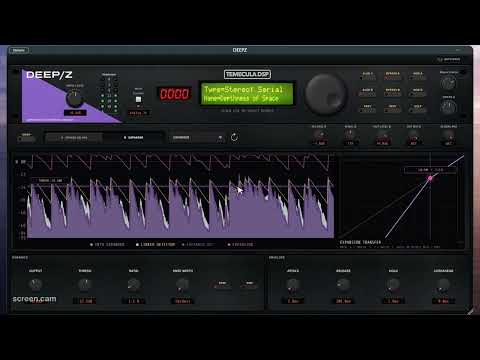Click the DEEP/Z logo
The height and width of the screenshot is (360, 480).
pyautogui.click(x=49, y=75)
